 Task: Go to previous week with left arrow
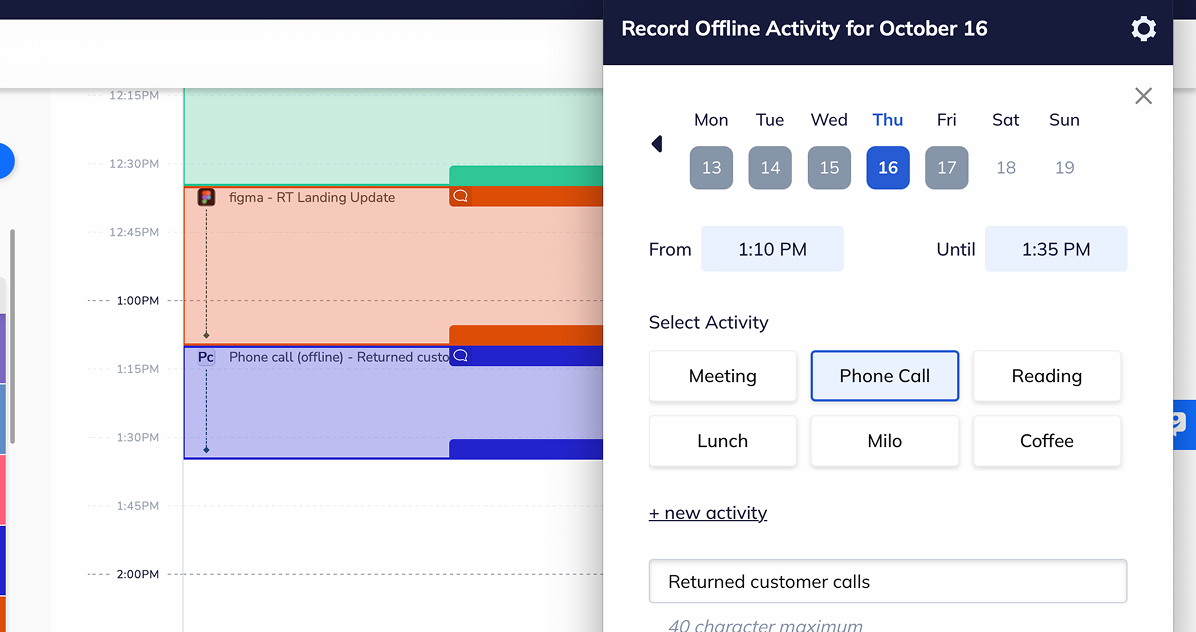(657, 144)
